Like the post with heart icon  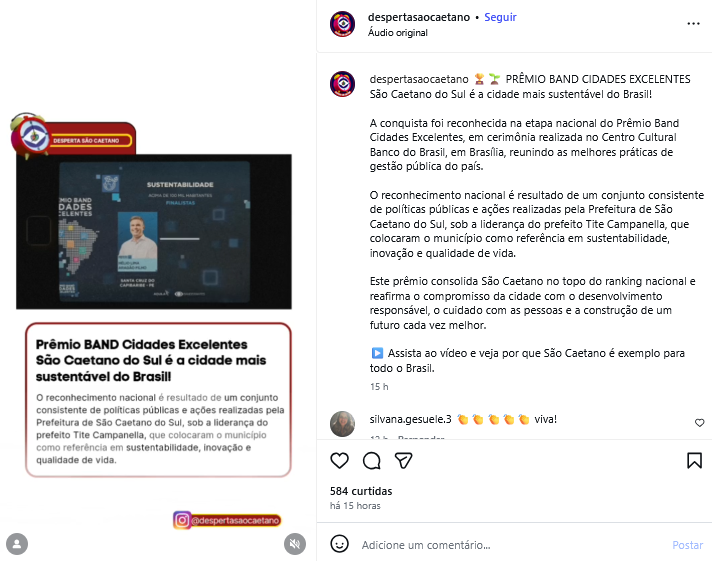tap(339, 461)
